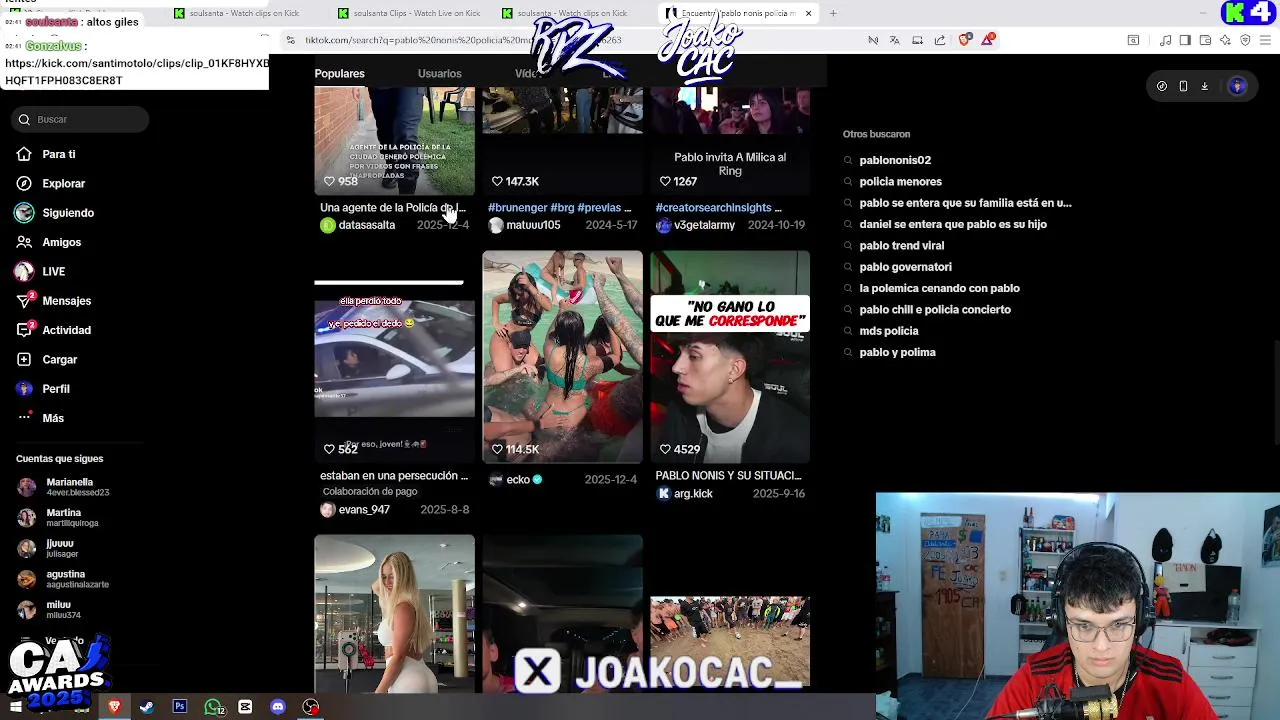This screenshot has width=1280, height=720.
Task: Open Windows Start menu
Action: 15,707
